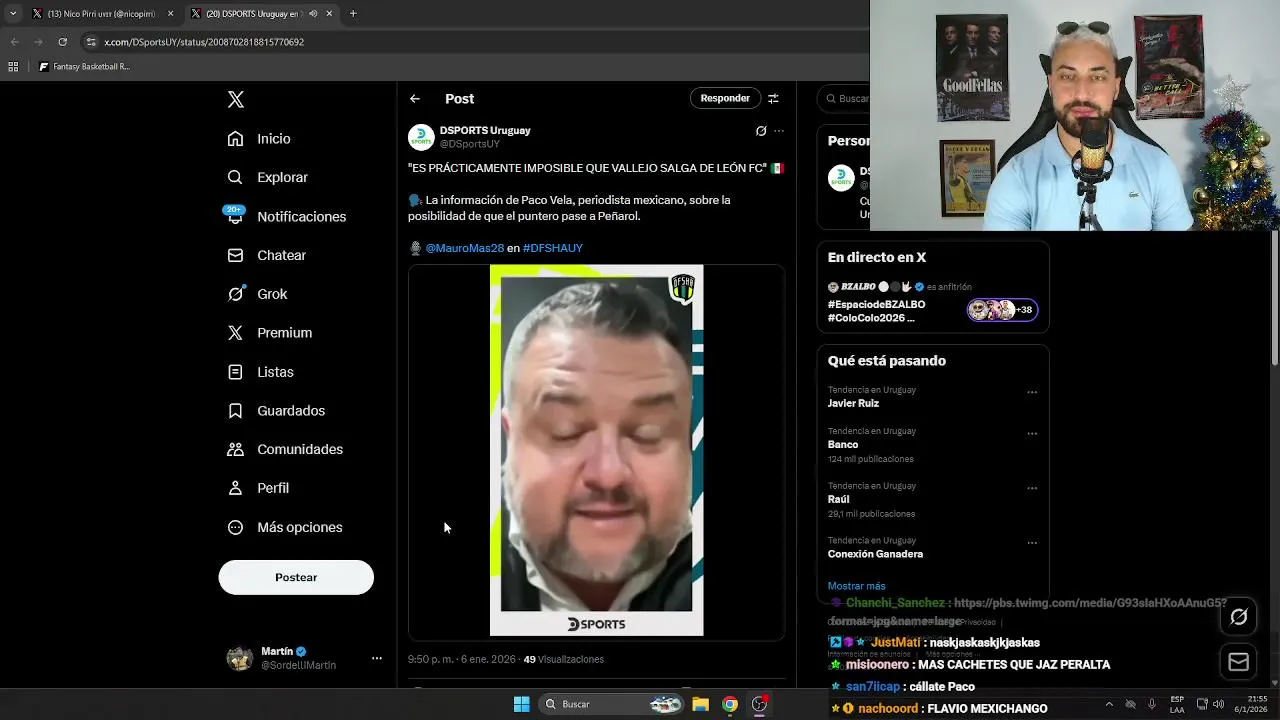Viewport: 1280px width, 720px height.
Task: Reload page with browser refresh icon
Action: (x=62, y=42)
